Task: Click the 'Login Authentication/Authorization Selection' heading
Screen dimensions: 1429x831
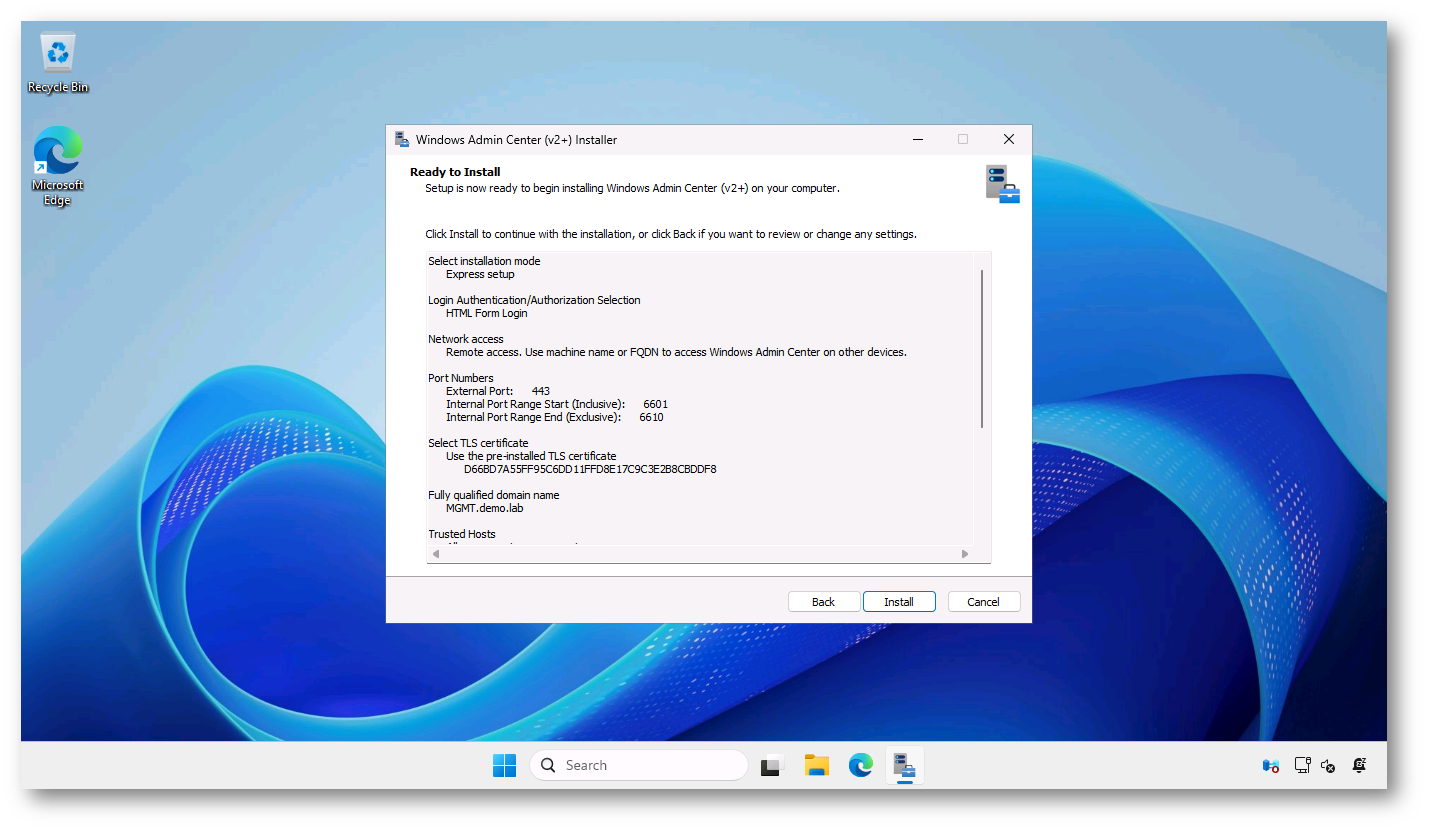Action: coord(534,300)
